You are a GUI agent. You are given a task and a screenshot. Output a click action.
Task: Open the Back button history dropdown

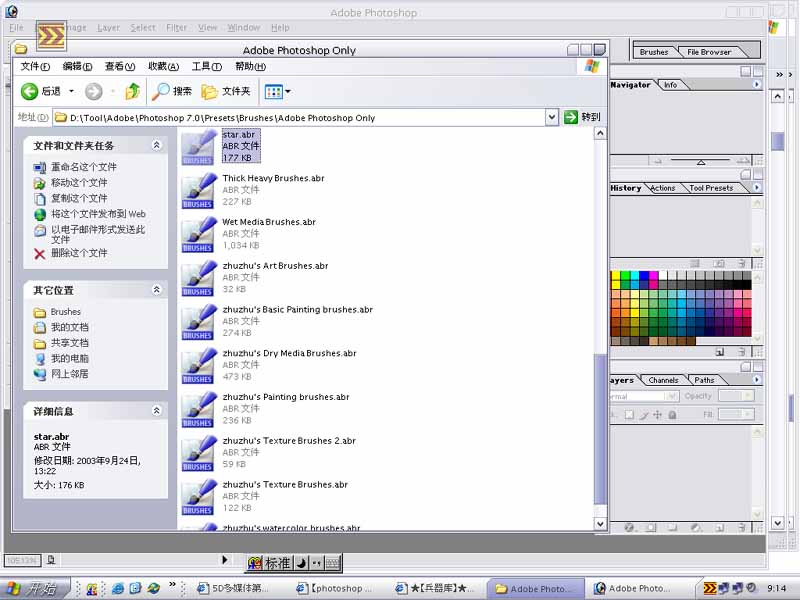point(71,91)
